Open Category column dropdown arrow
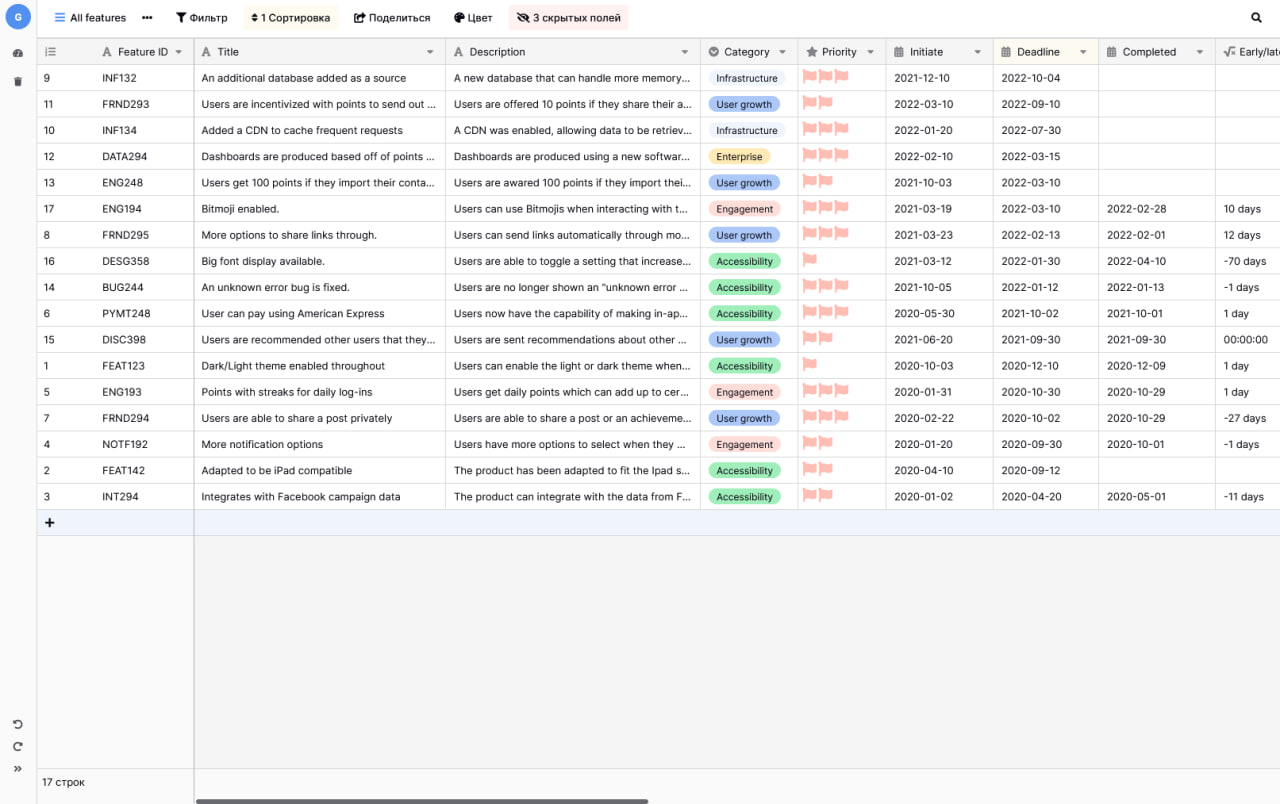 click(782, 52)
